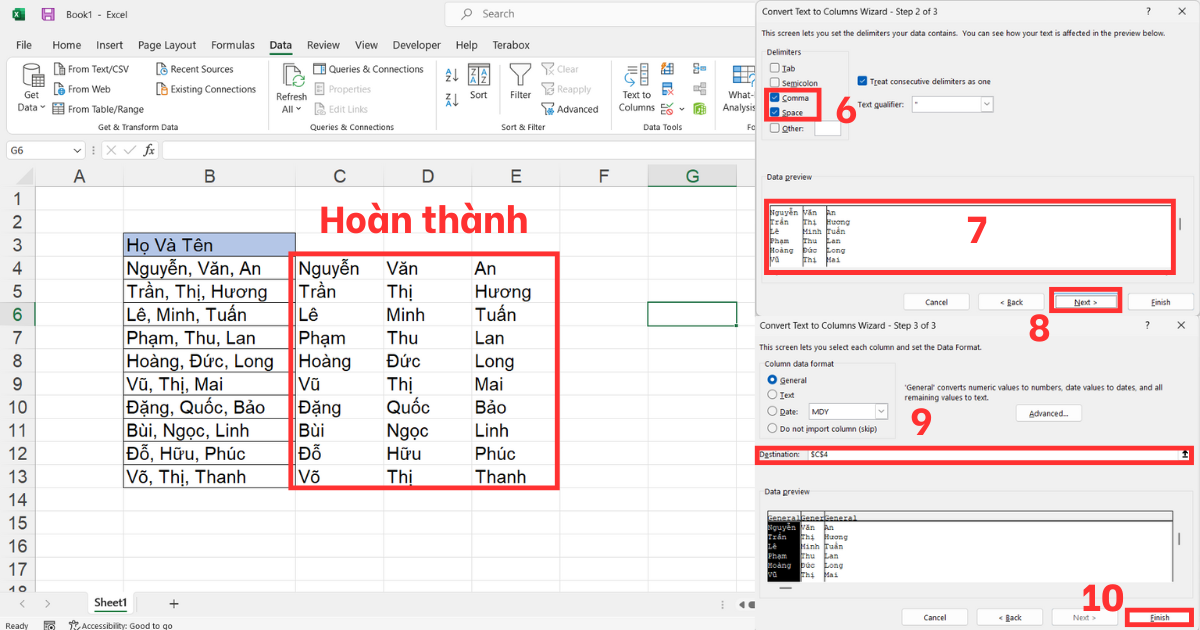1200x630 pixels.
Task: Click Next in Step 2 wizard
Action: 1086,301
